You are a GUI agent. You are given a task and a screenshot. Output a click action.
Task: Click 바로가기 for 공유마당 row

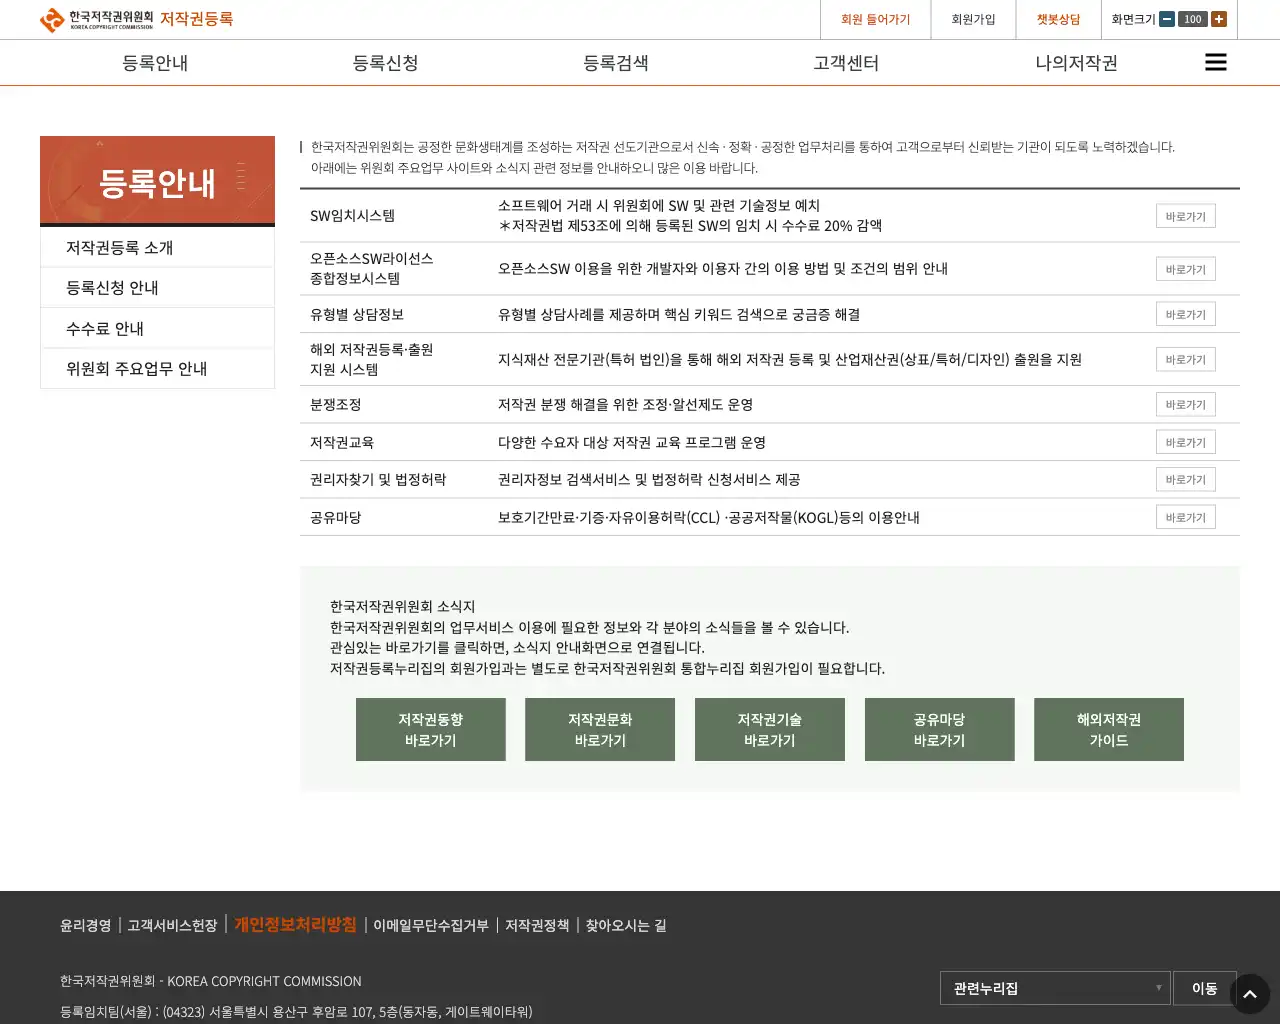tap(1185, 517)
